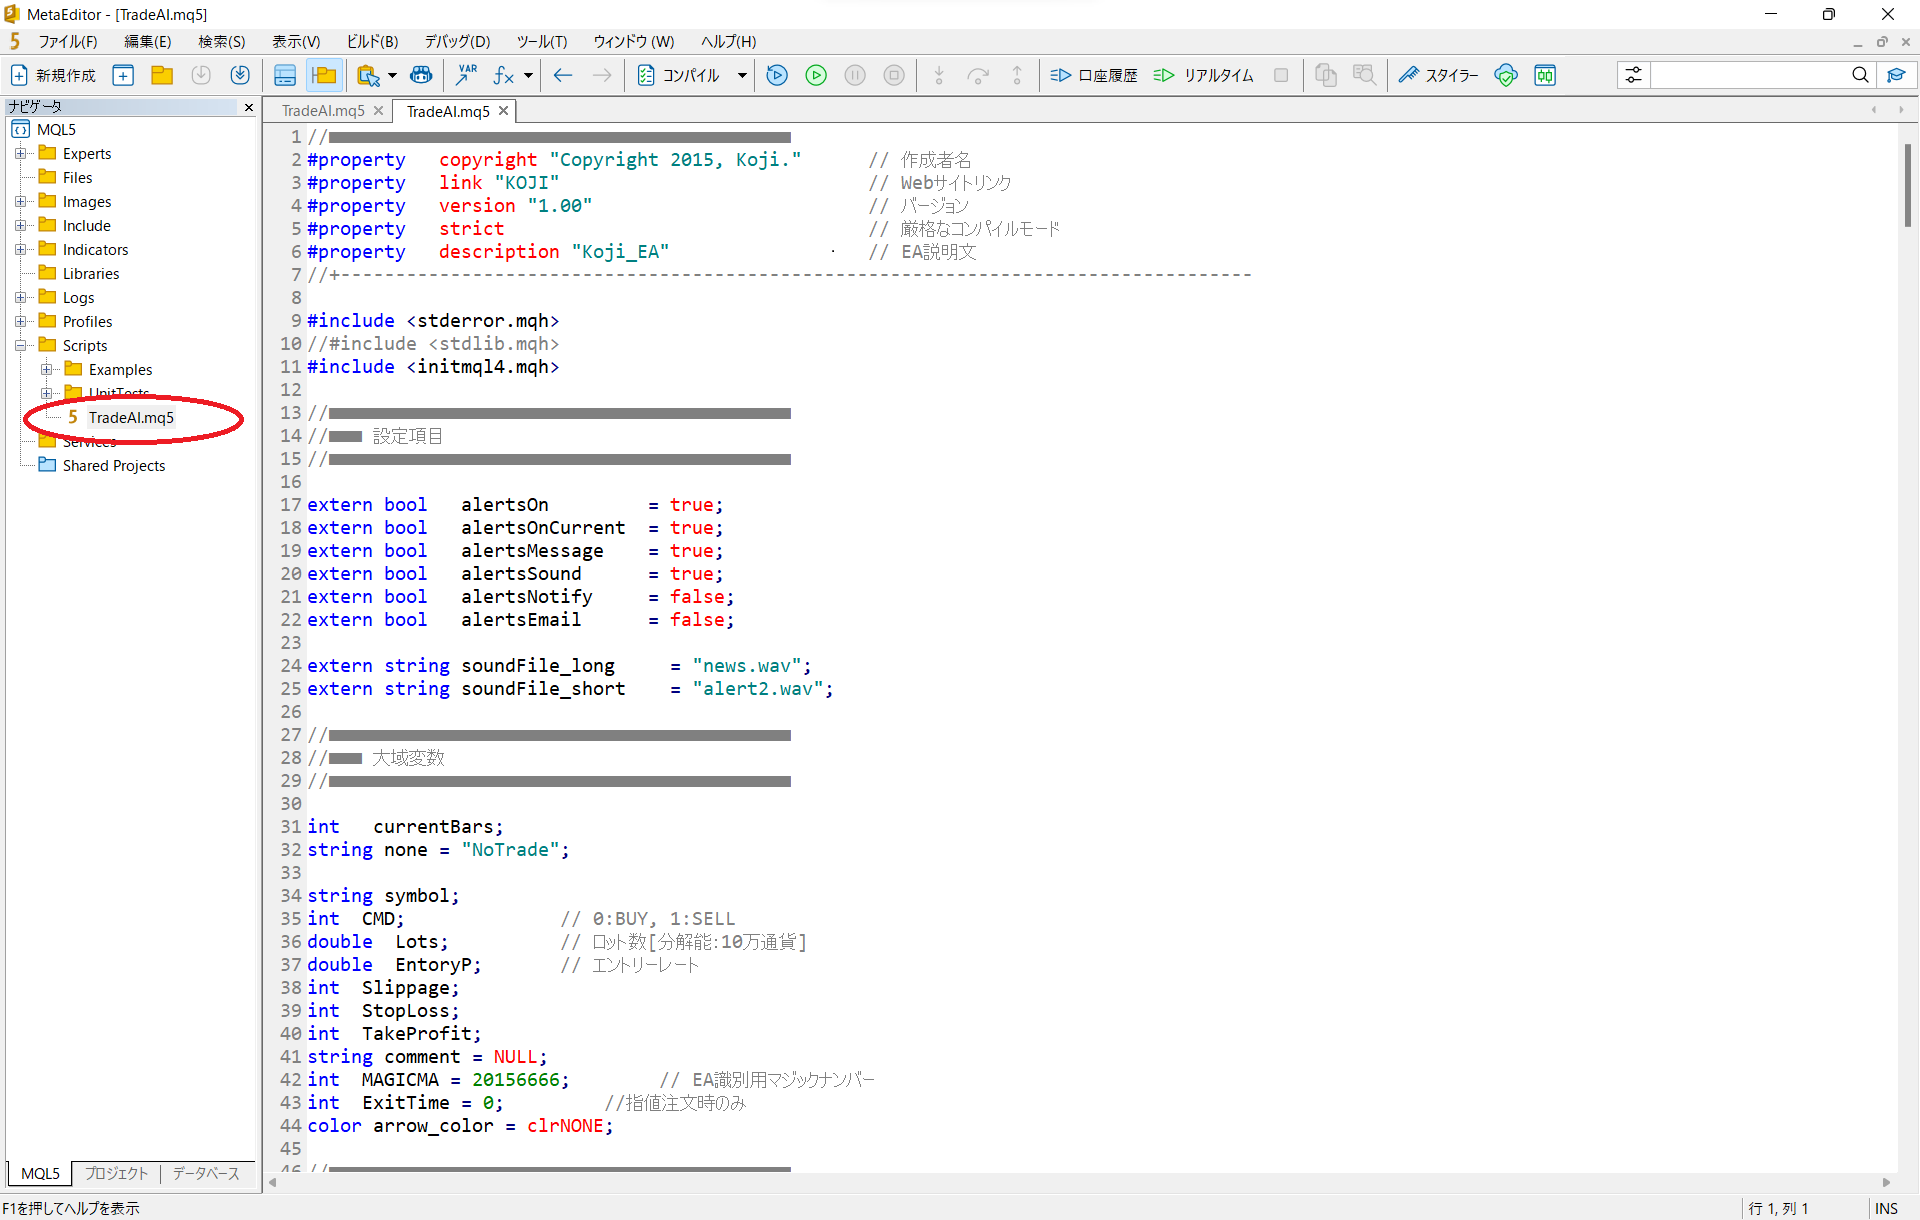Open the MQL5 cloud protector shield icon
Image resolution: width=1920 pixels, height=1220 pixels.
point(1506,75)
